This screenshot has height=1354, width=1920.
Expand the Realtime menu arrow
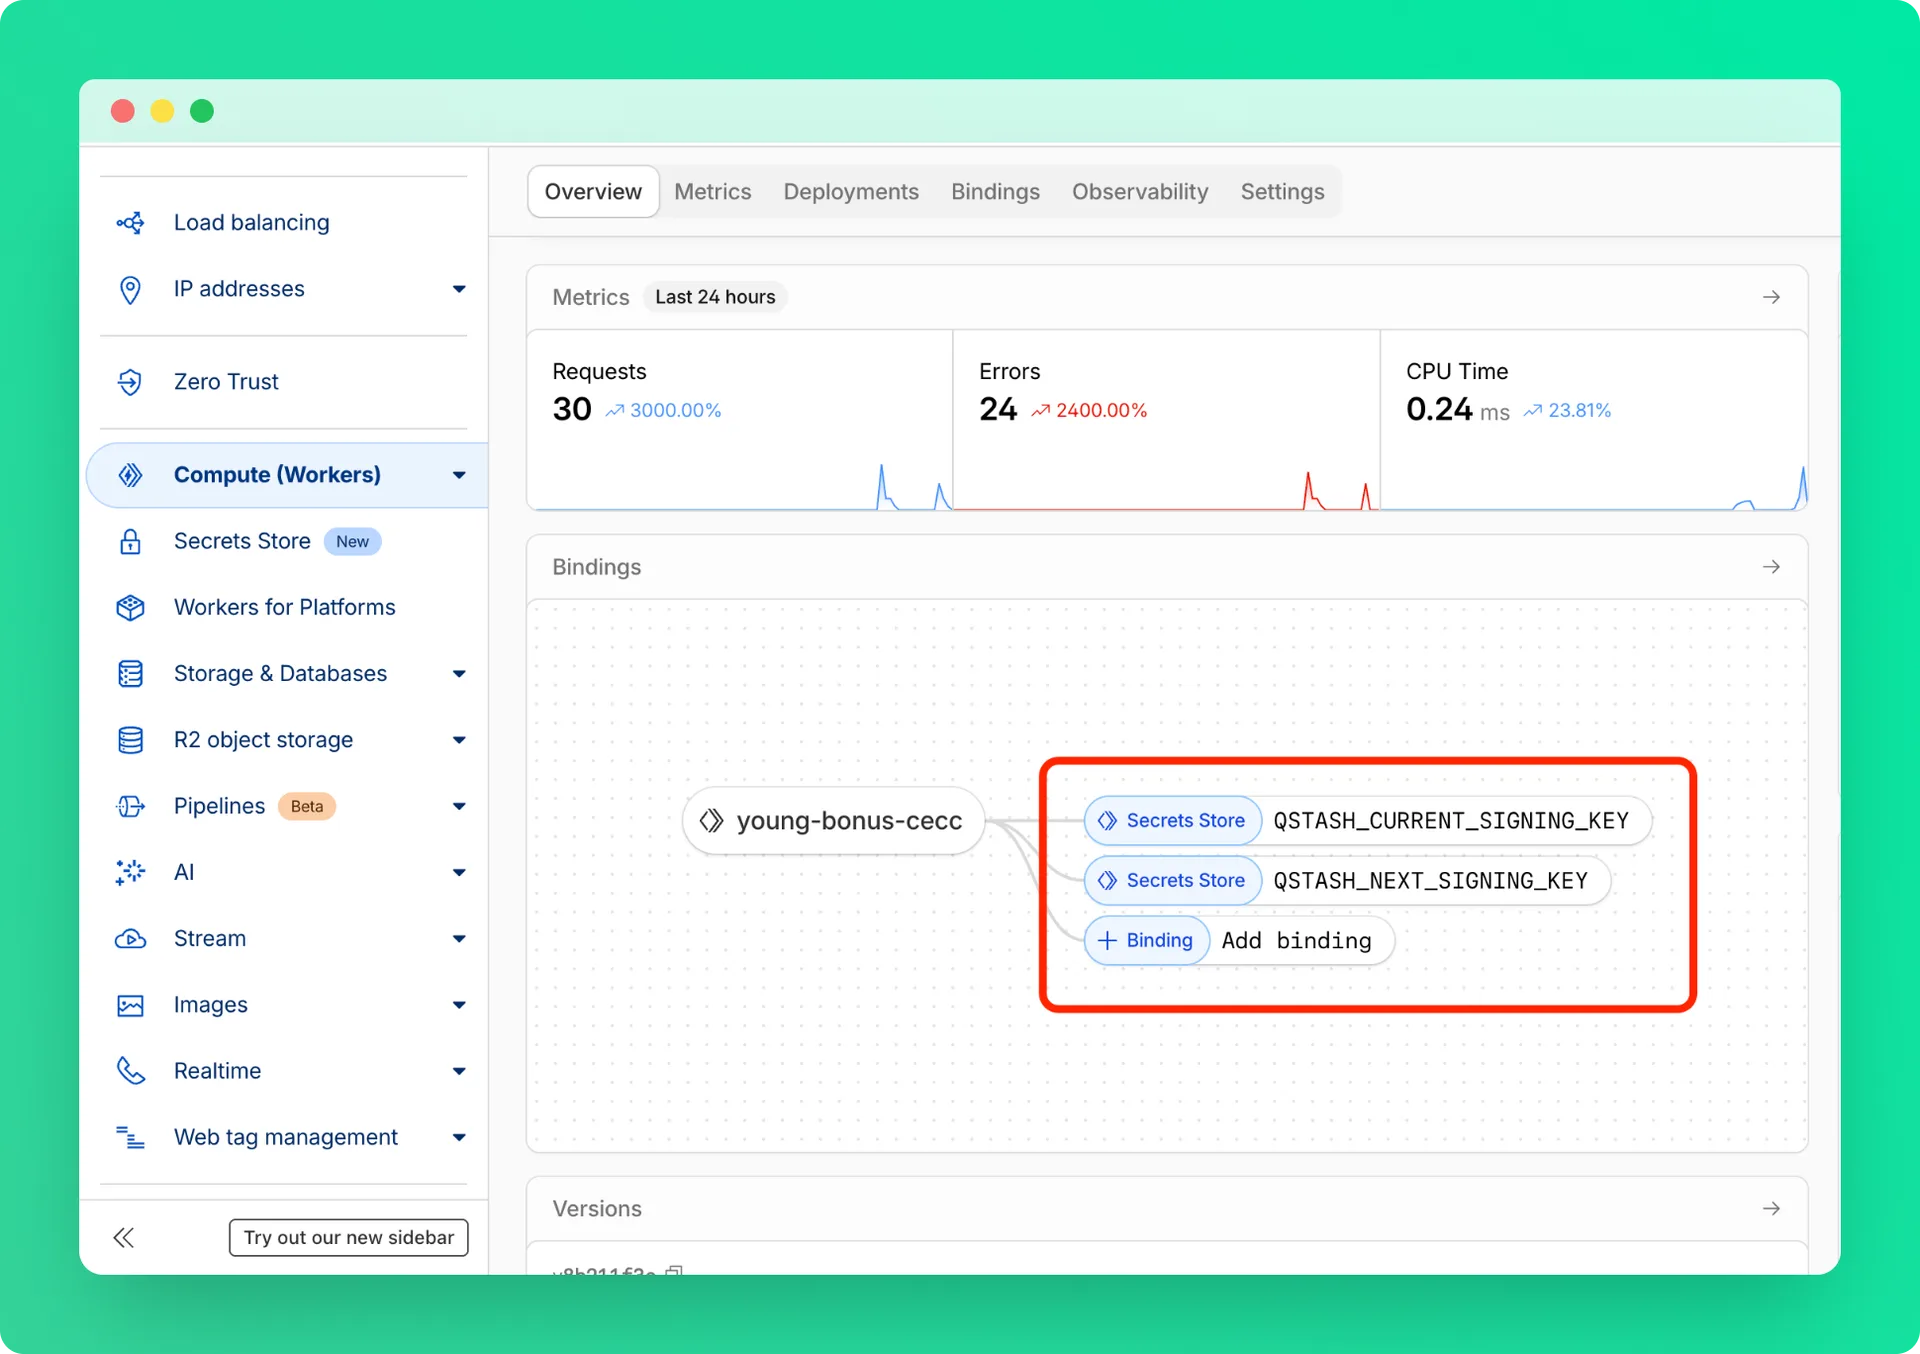459,1071
